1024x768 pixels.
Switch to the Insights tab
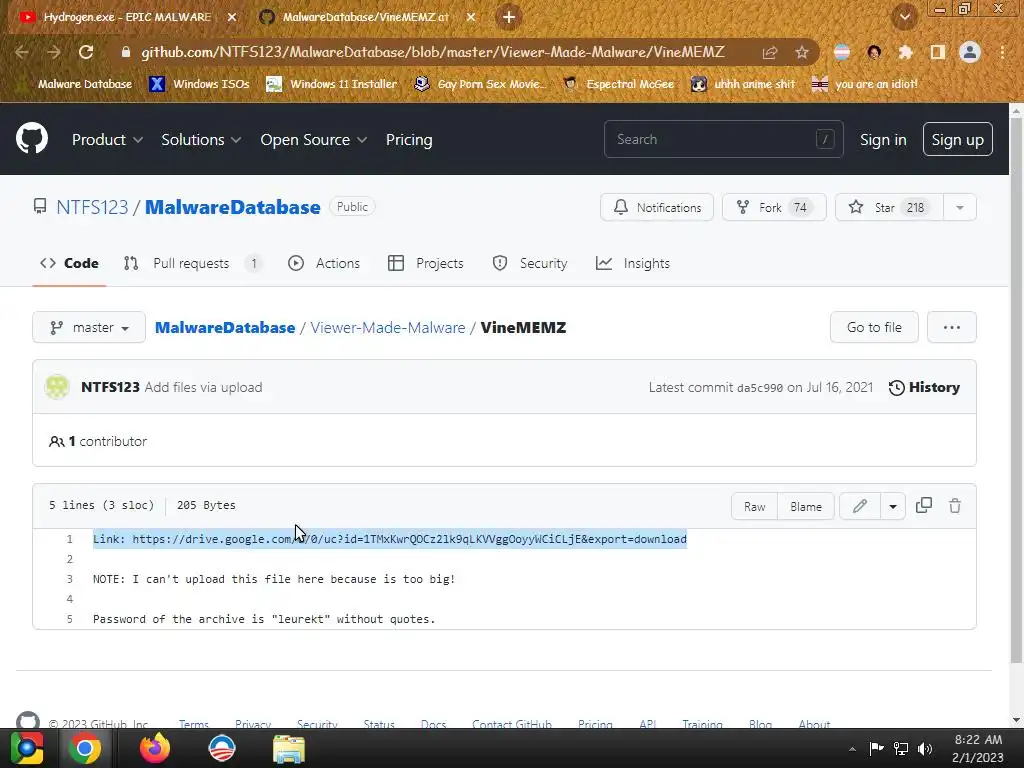633,263
